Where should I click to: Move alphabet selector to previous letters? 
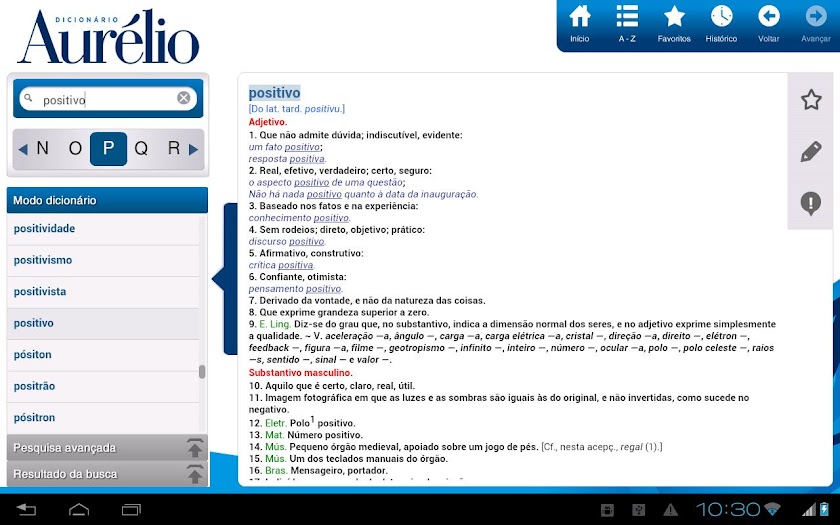click(22, 149)
